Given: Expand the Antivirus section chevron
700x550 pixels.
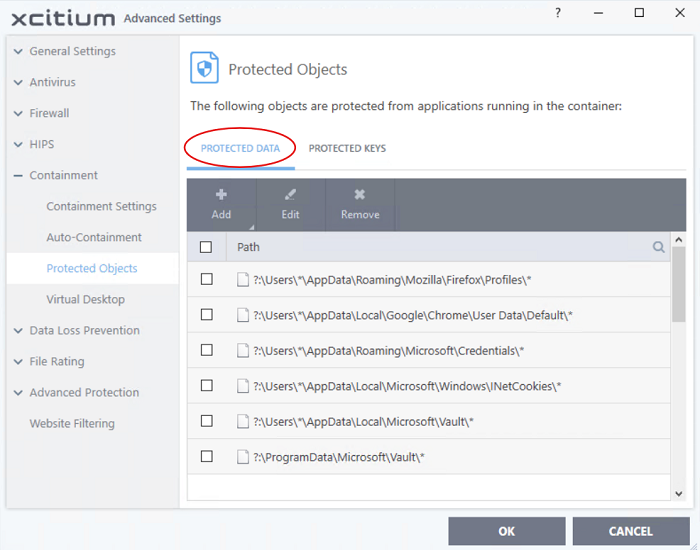Looking at the screenshot, I should 18,83.
